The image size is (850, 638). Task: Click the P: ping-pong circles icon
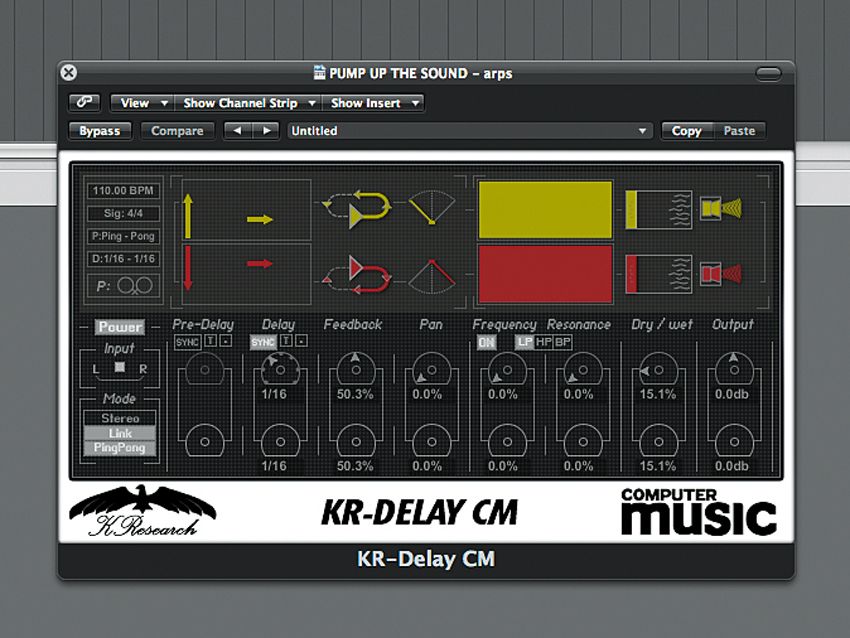click(124, 285)
